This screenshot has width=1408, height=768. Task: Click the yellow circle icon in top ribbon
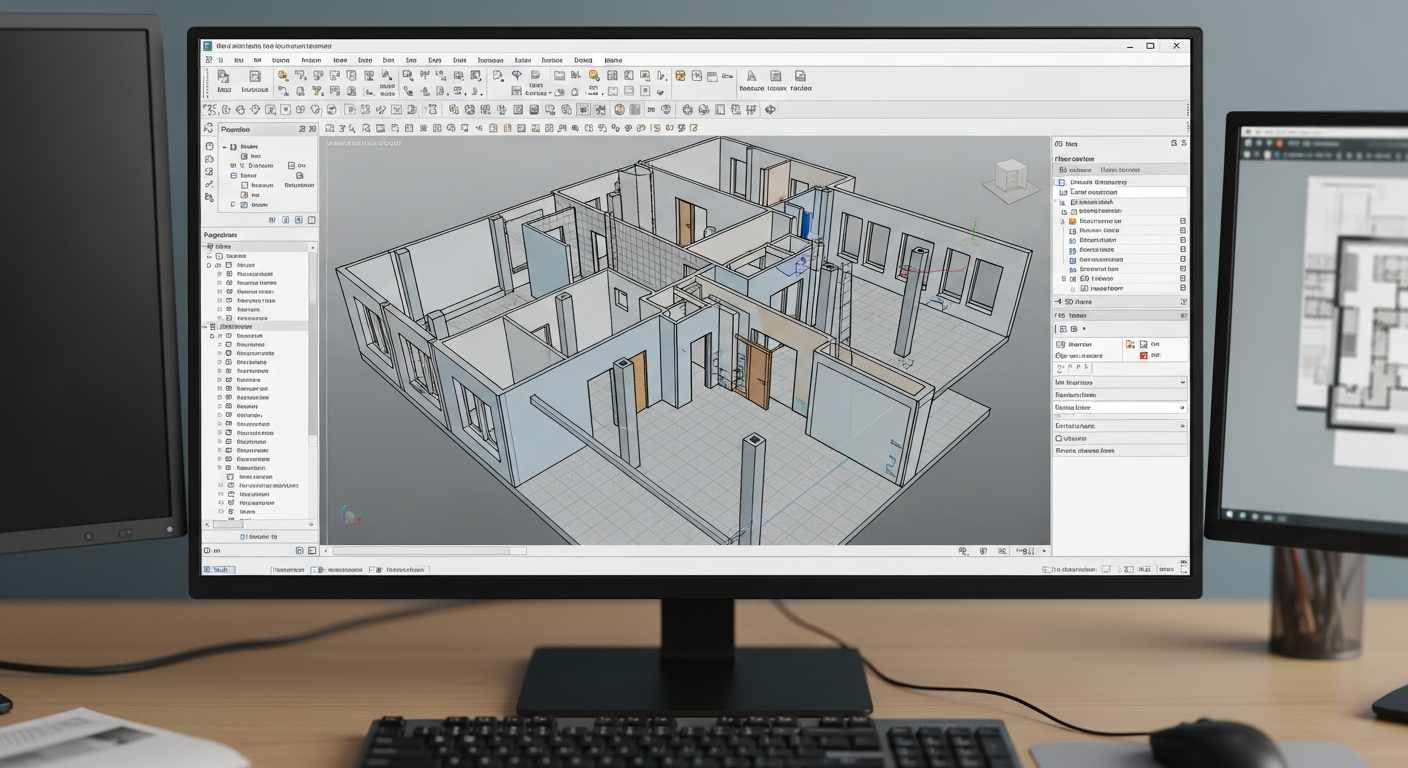click(x=594, y=76)
